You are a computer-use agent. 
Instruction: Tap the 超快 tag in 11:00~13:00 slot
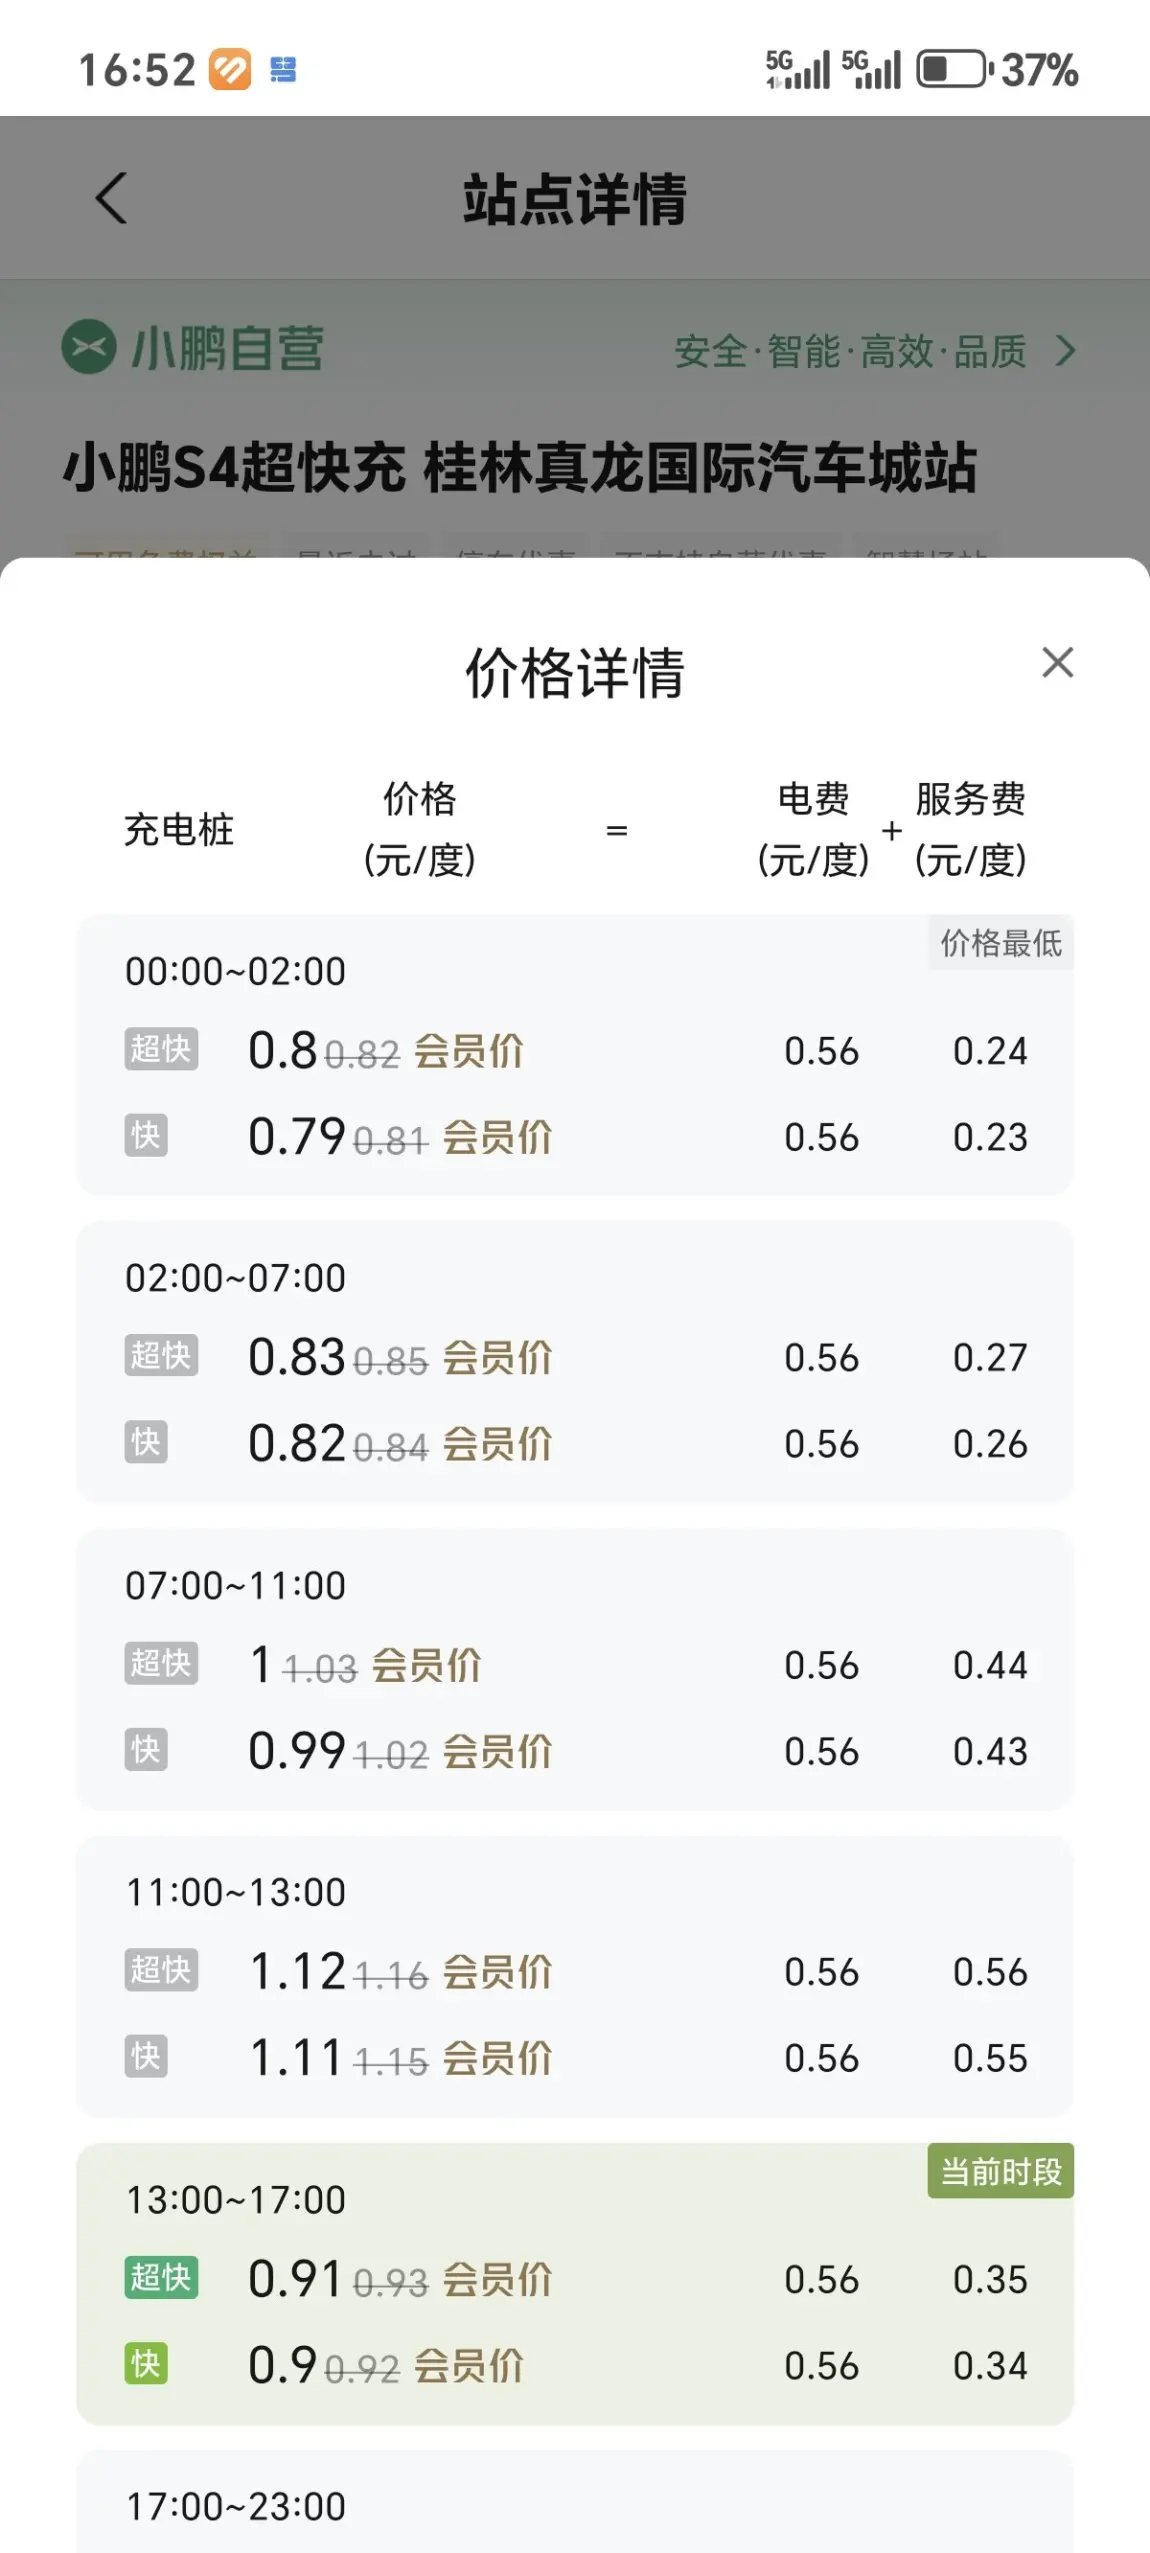coord(161,1970)
